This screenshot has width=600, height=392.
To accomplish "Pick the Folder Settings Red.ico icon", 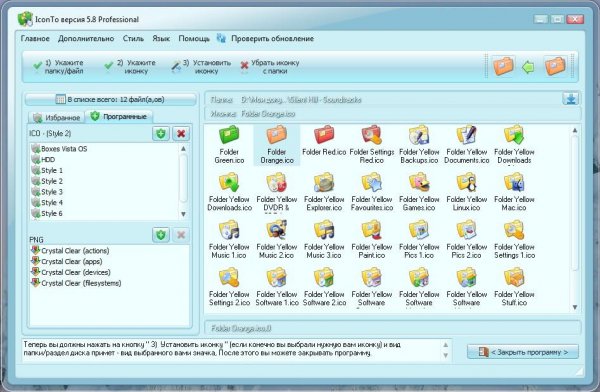I will coord(372,145).
